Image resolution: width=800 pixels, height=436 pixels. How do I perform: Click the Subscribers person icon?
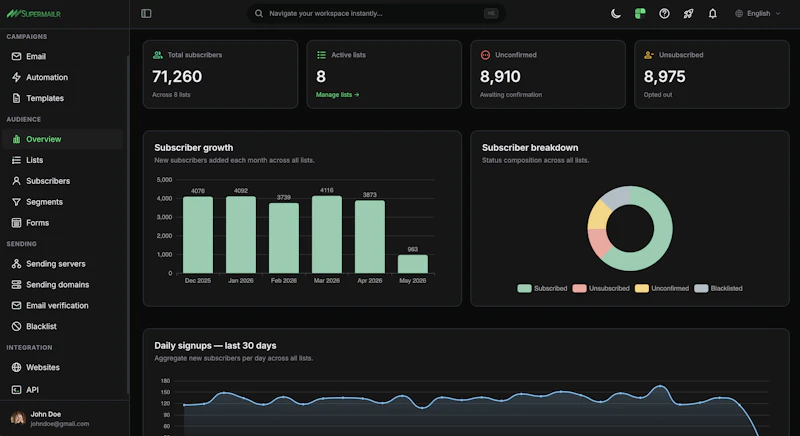click(16, 181)
